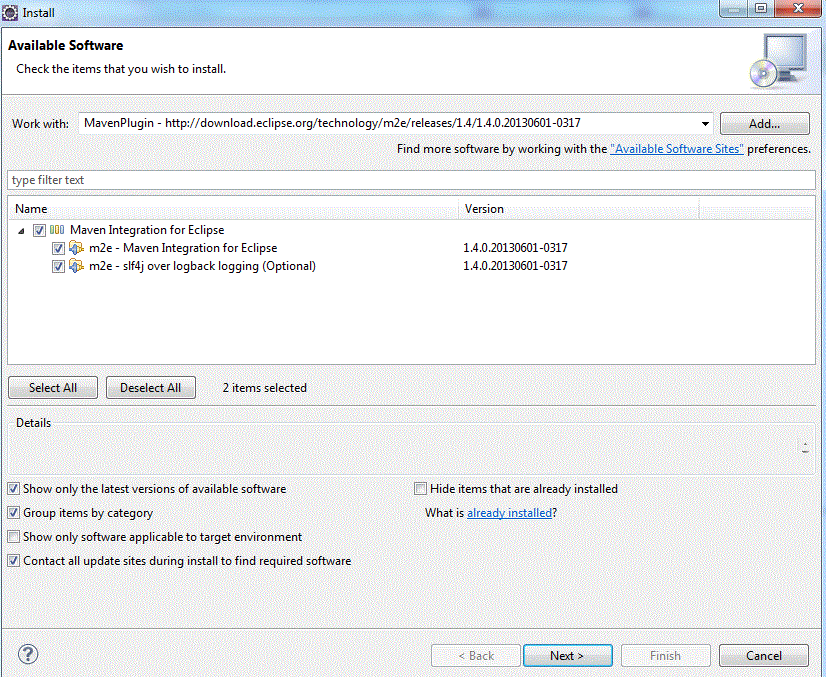The image size is (826, 677).
Task: Maximize the Install window
Action: pos(761,8)
